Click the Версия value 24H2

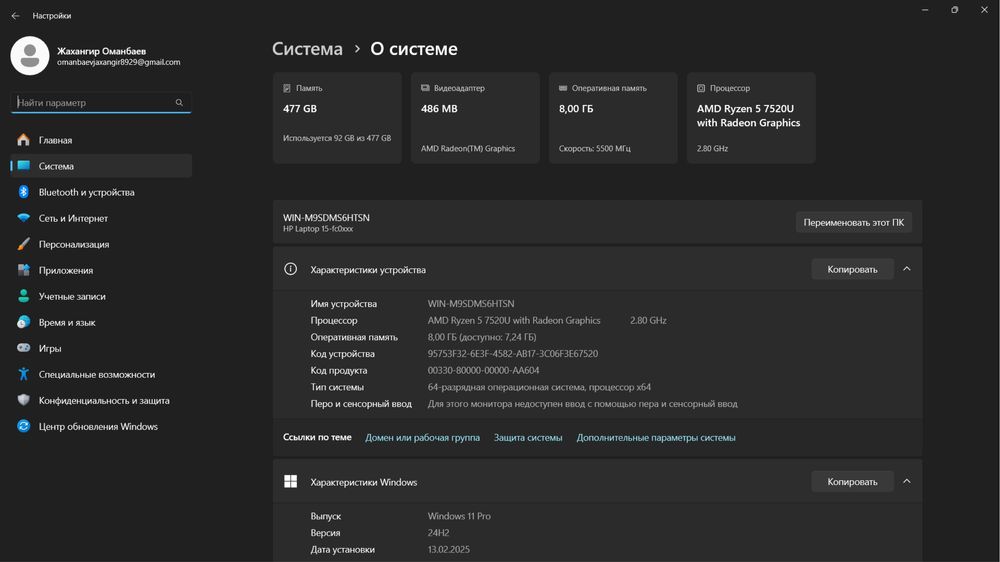[x=438, y=533]
